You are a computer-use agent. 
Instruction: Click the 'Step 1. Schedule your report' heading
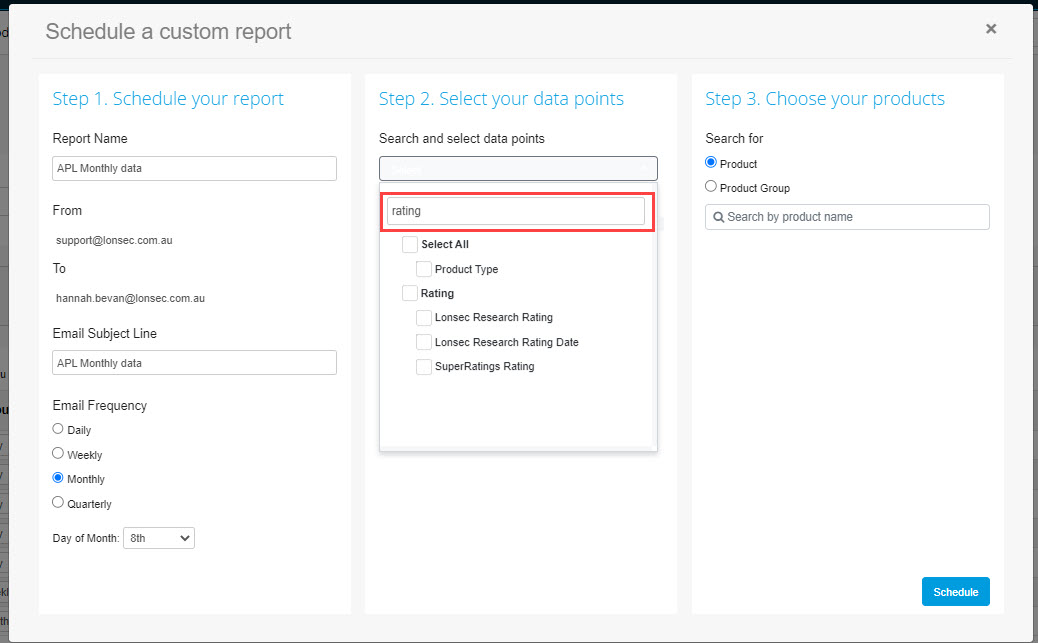click(x=168, y=99)
